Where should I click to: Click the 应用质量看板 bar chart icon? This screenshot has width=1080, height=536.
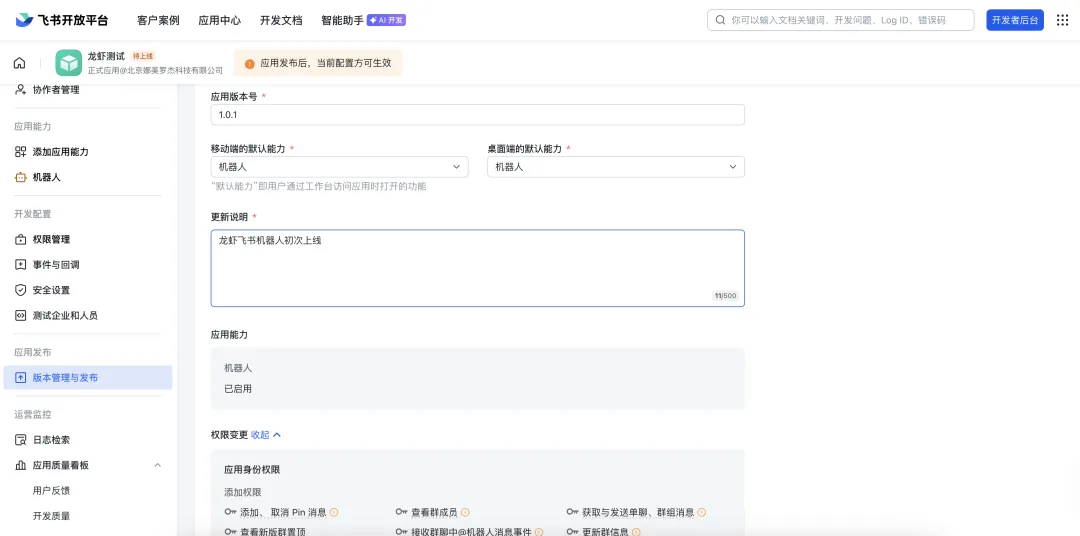tap(20, 465)
